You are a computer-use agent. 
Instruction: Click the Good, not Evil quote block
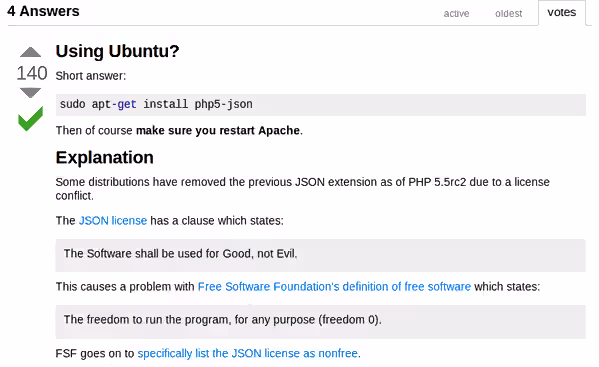[321, 255]
